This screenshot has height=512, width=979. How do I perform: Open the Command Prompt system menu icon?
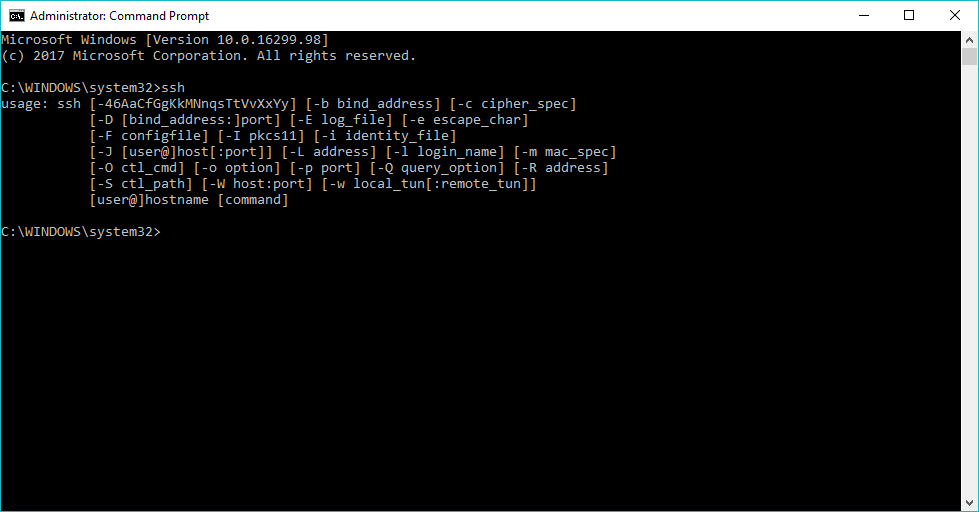[x=16, y=16]
